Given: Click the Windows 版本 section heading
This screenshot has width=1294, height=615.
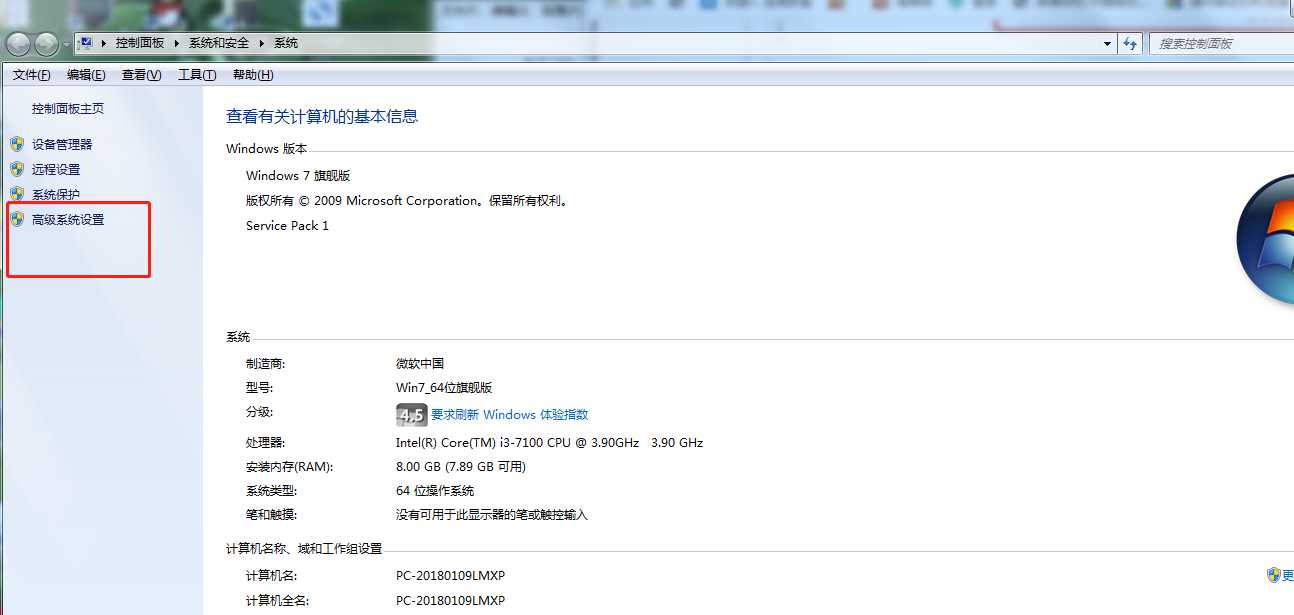Looking at the screenshot, I should [x=267, y=149].
